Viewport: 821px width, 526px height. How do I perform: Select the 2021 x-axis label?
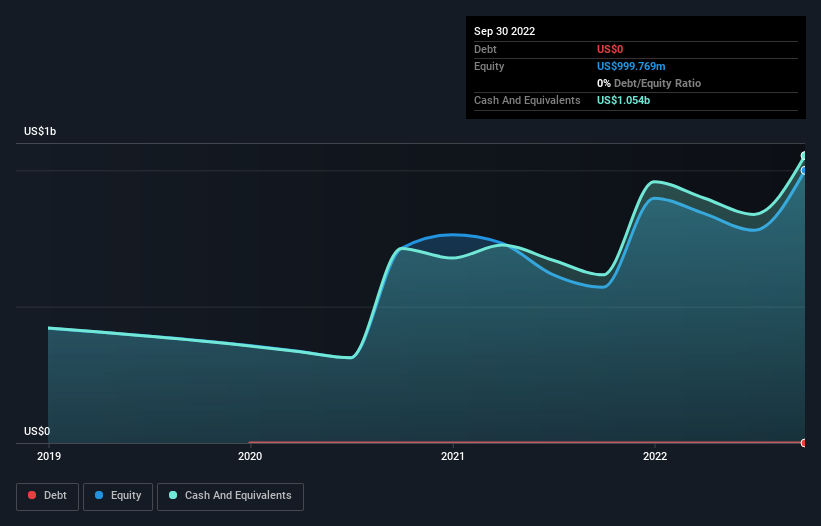pos(452,456)
